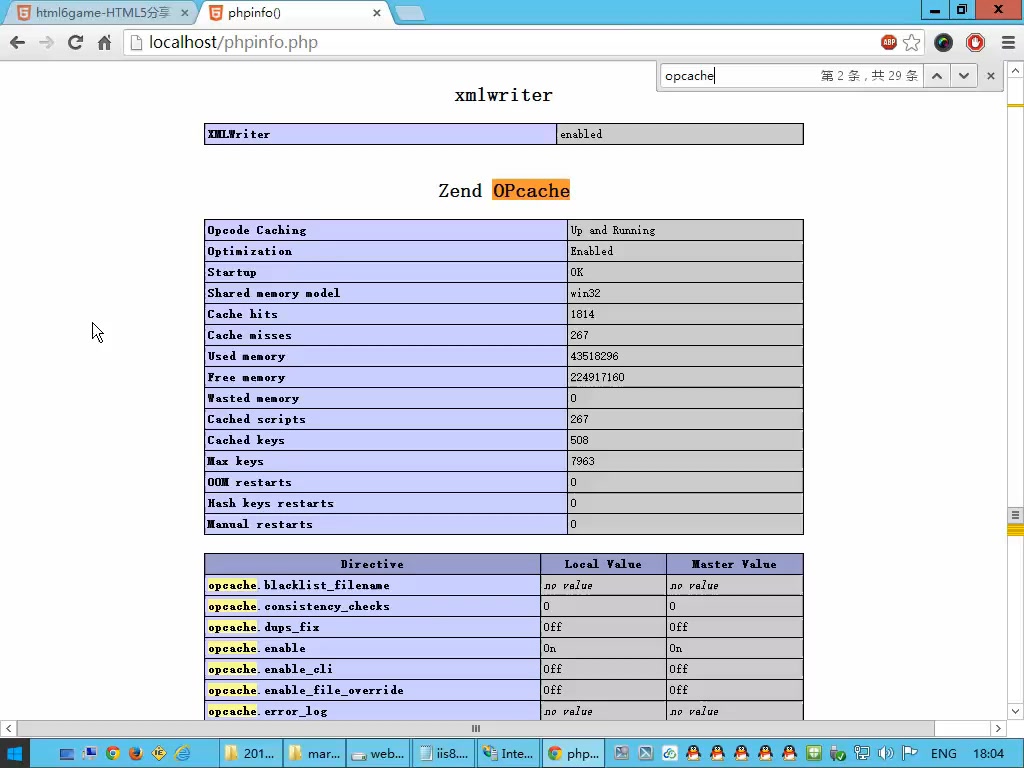Open the Firefox shortcut in quick launch
This screenshot has height=768, width=1024.
135,754
